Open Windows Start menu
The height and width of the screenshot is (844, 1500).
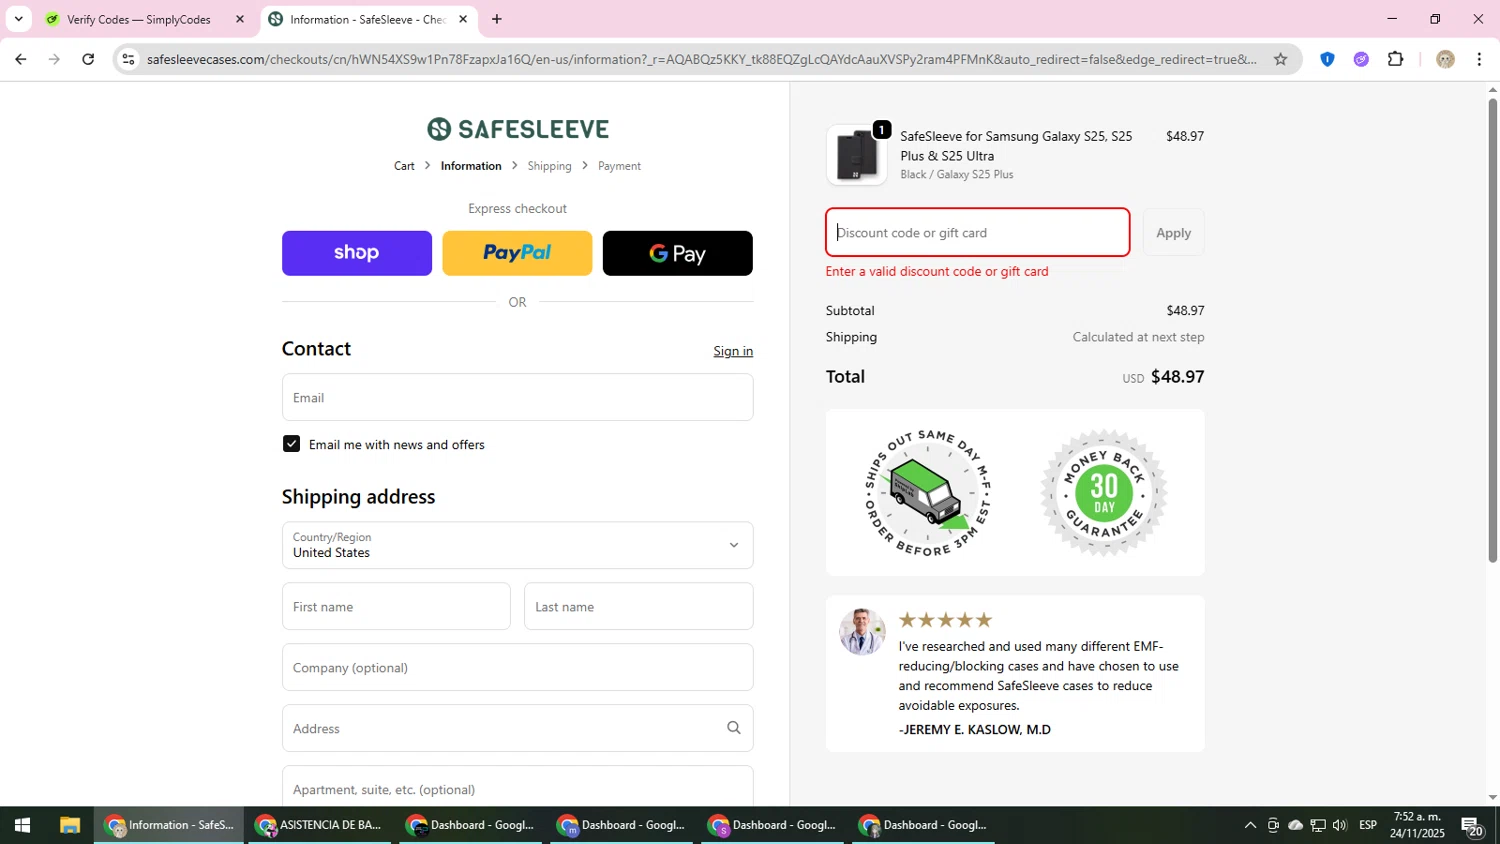click(22, 825)
